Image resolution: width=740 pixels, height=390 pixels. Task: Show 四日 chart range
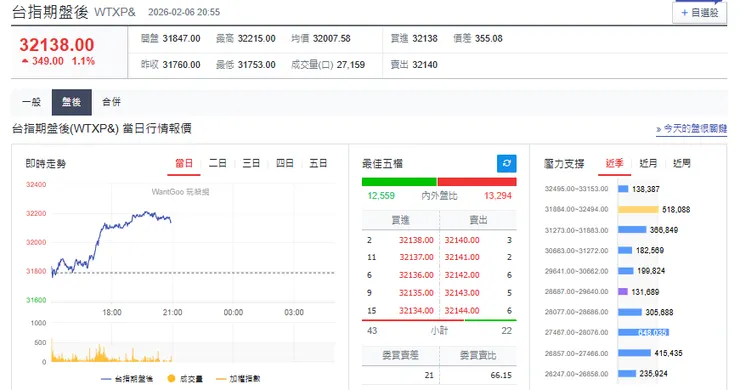tap(285, 163)
